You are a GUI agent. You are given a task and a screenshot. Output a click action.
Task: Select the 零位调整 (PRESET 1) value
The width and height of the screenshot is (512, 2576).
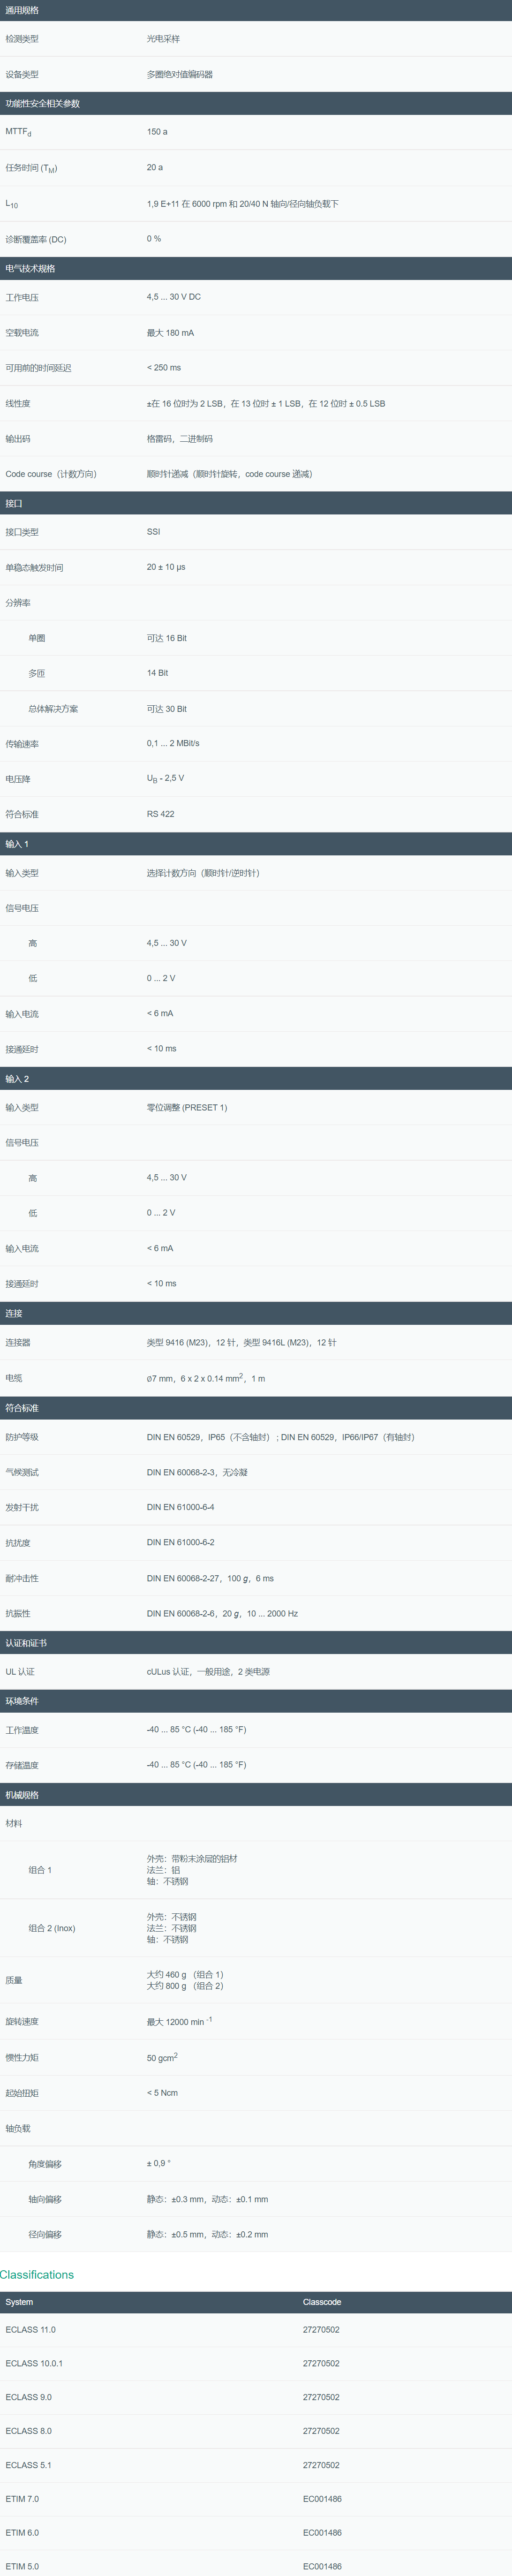pos(187,1108)
